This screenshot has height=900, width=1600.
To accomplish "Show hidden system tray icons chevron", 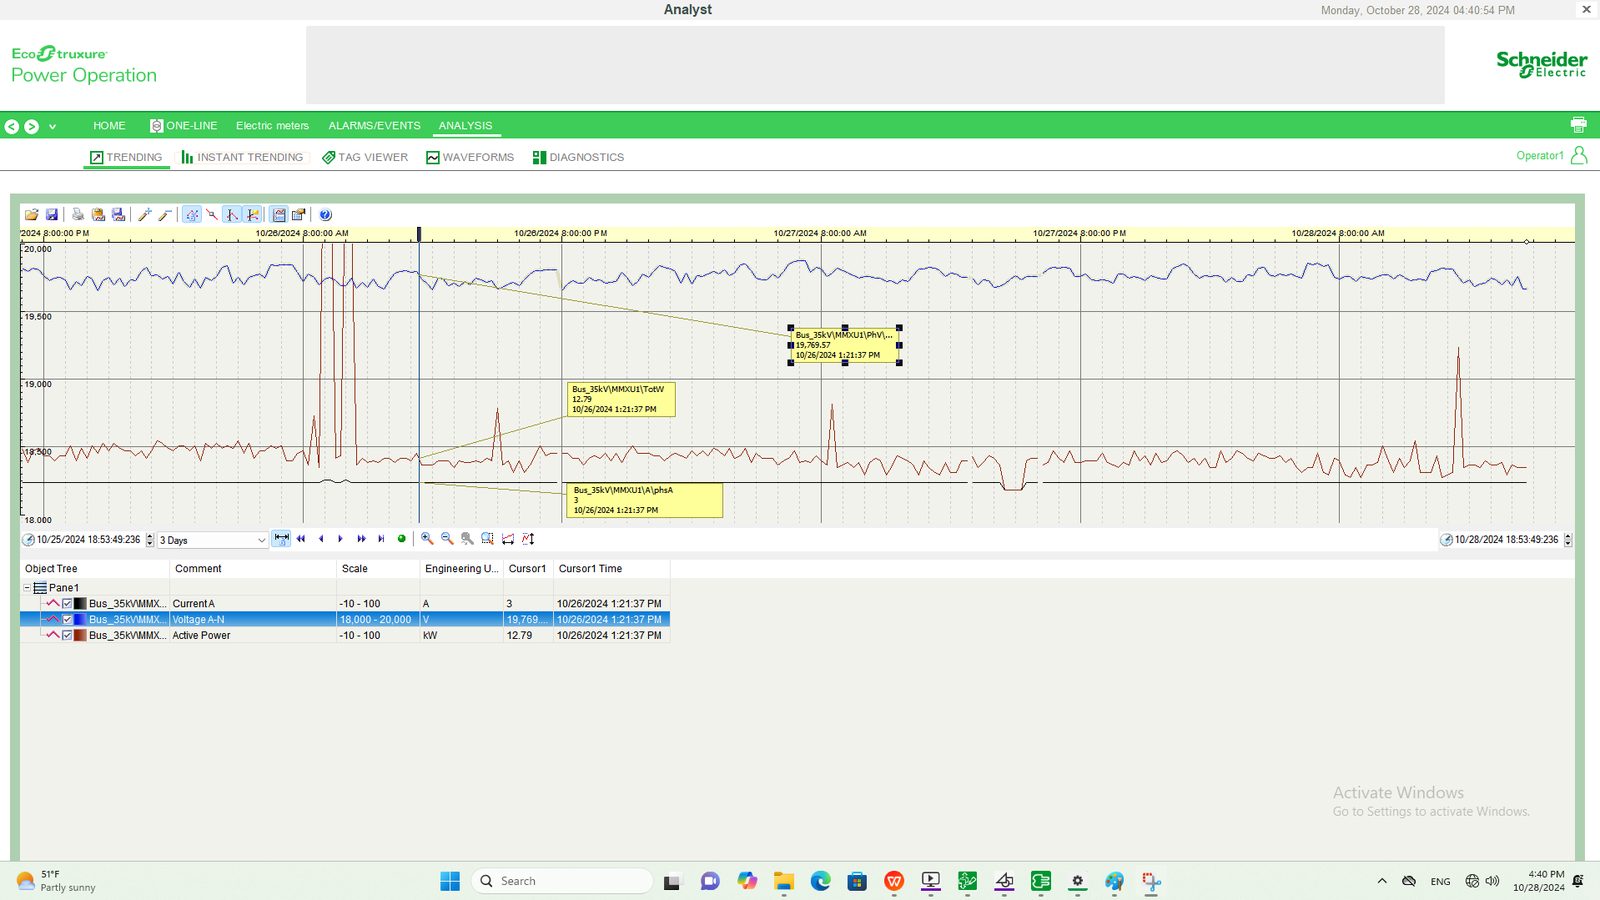I will coord(1382,881).
